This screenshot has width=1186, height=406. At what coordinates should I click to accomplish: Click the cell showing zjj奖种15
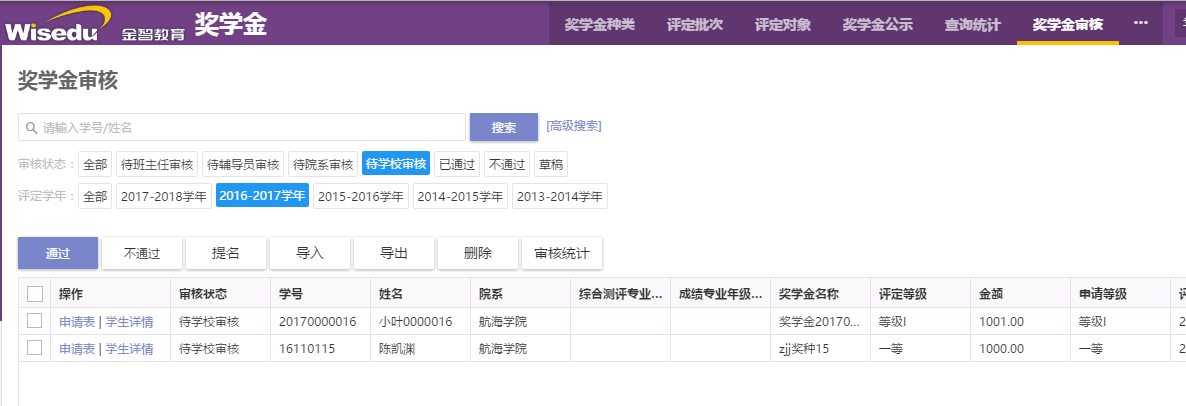pos(820,349)
